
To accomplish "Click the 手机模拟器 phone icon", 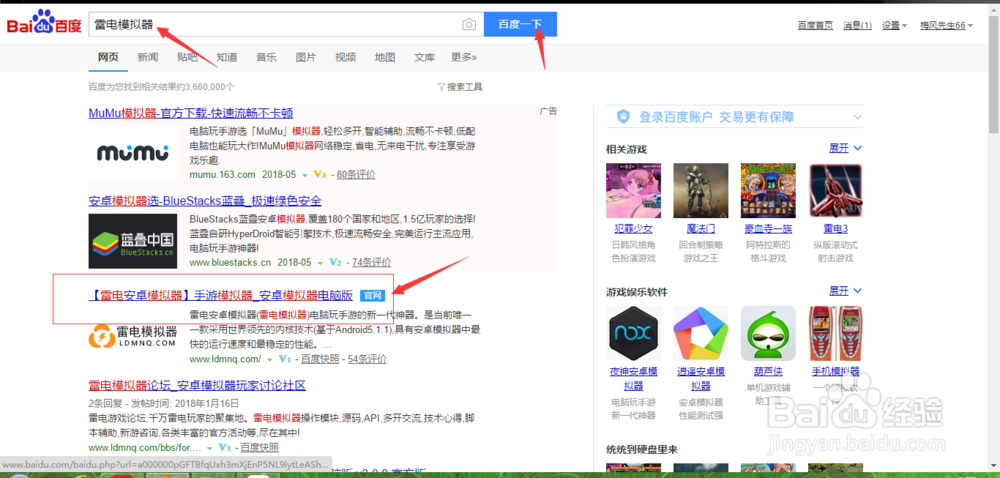I will coord(835,333).
